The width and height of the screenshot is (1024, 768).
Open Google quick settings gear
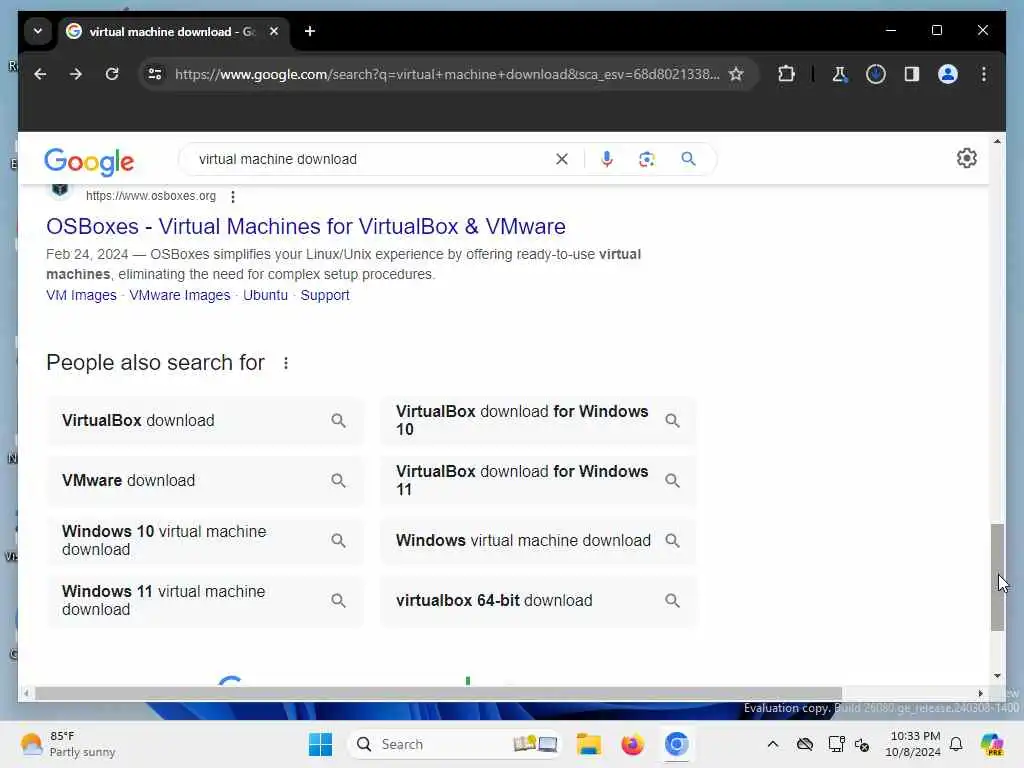coord(967,158)
